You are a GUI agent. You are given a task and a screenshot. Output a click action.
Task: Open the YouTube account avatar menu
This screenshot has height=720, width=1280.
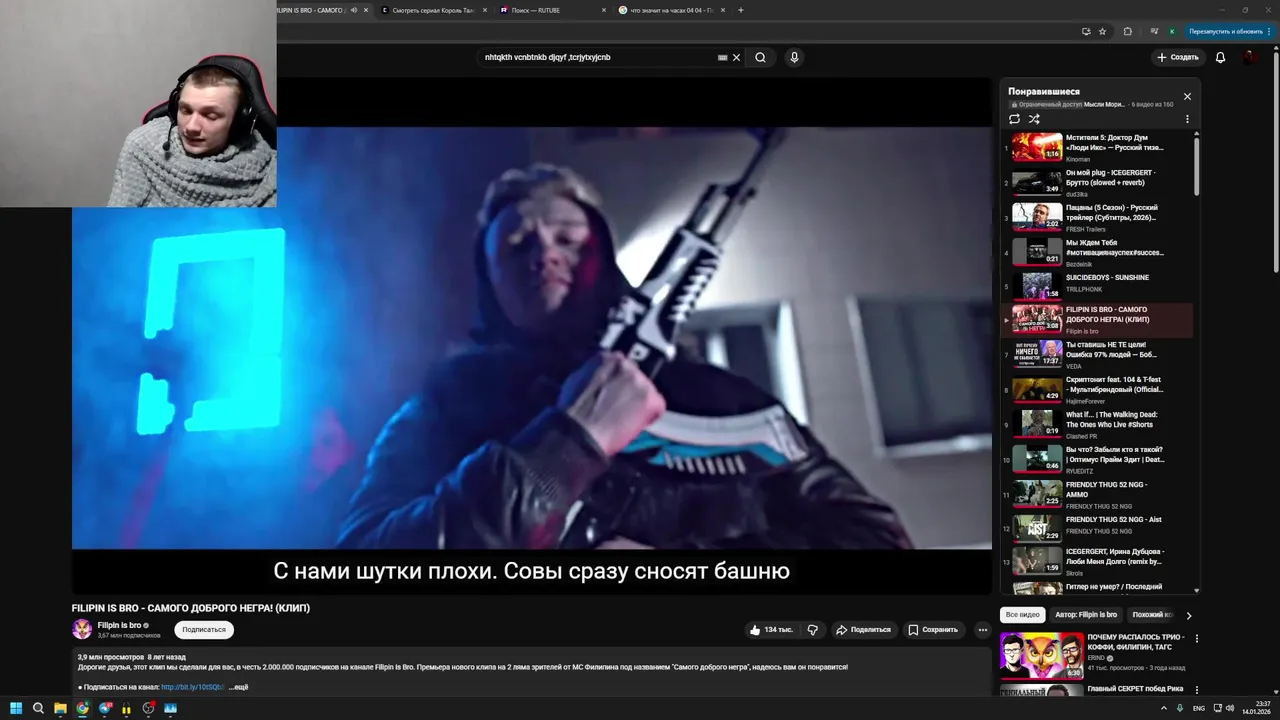pos(1251,57)
